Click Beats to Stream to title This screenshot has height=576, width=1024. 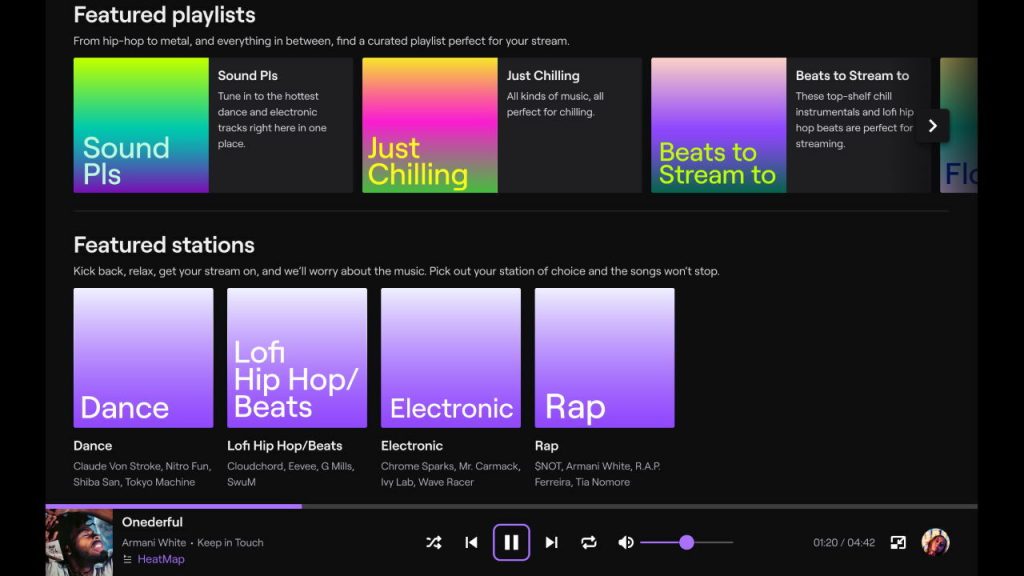pyautogui.click(x=852, y=75)
